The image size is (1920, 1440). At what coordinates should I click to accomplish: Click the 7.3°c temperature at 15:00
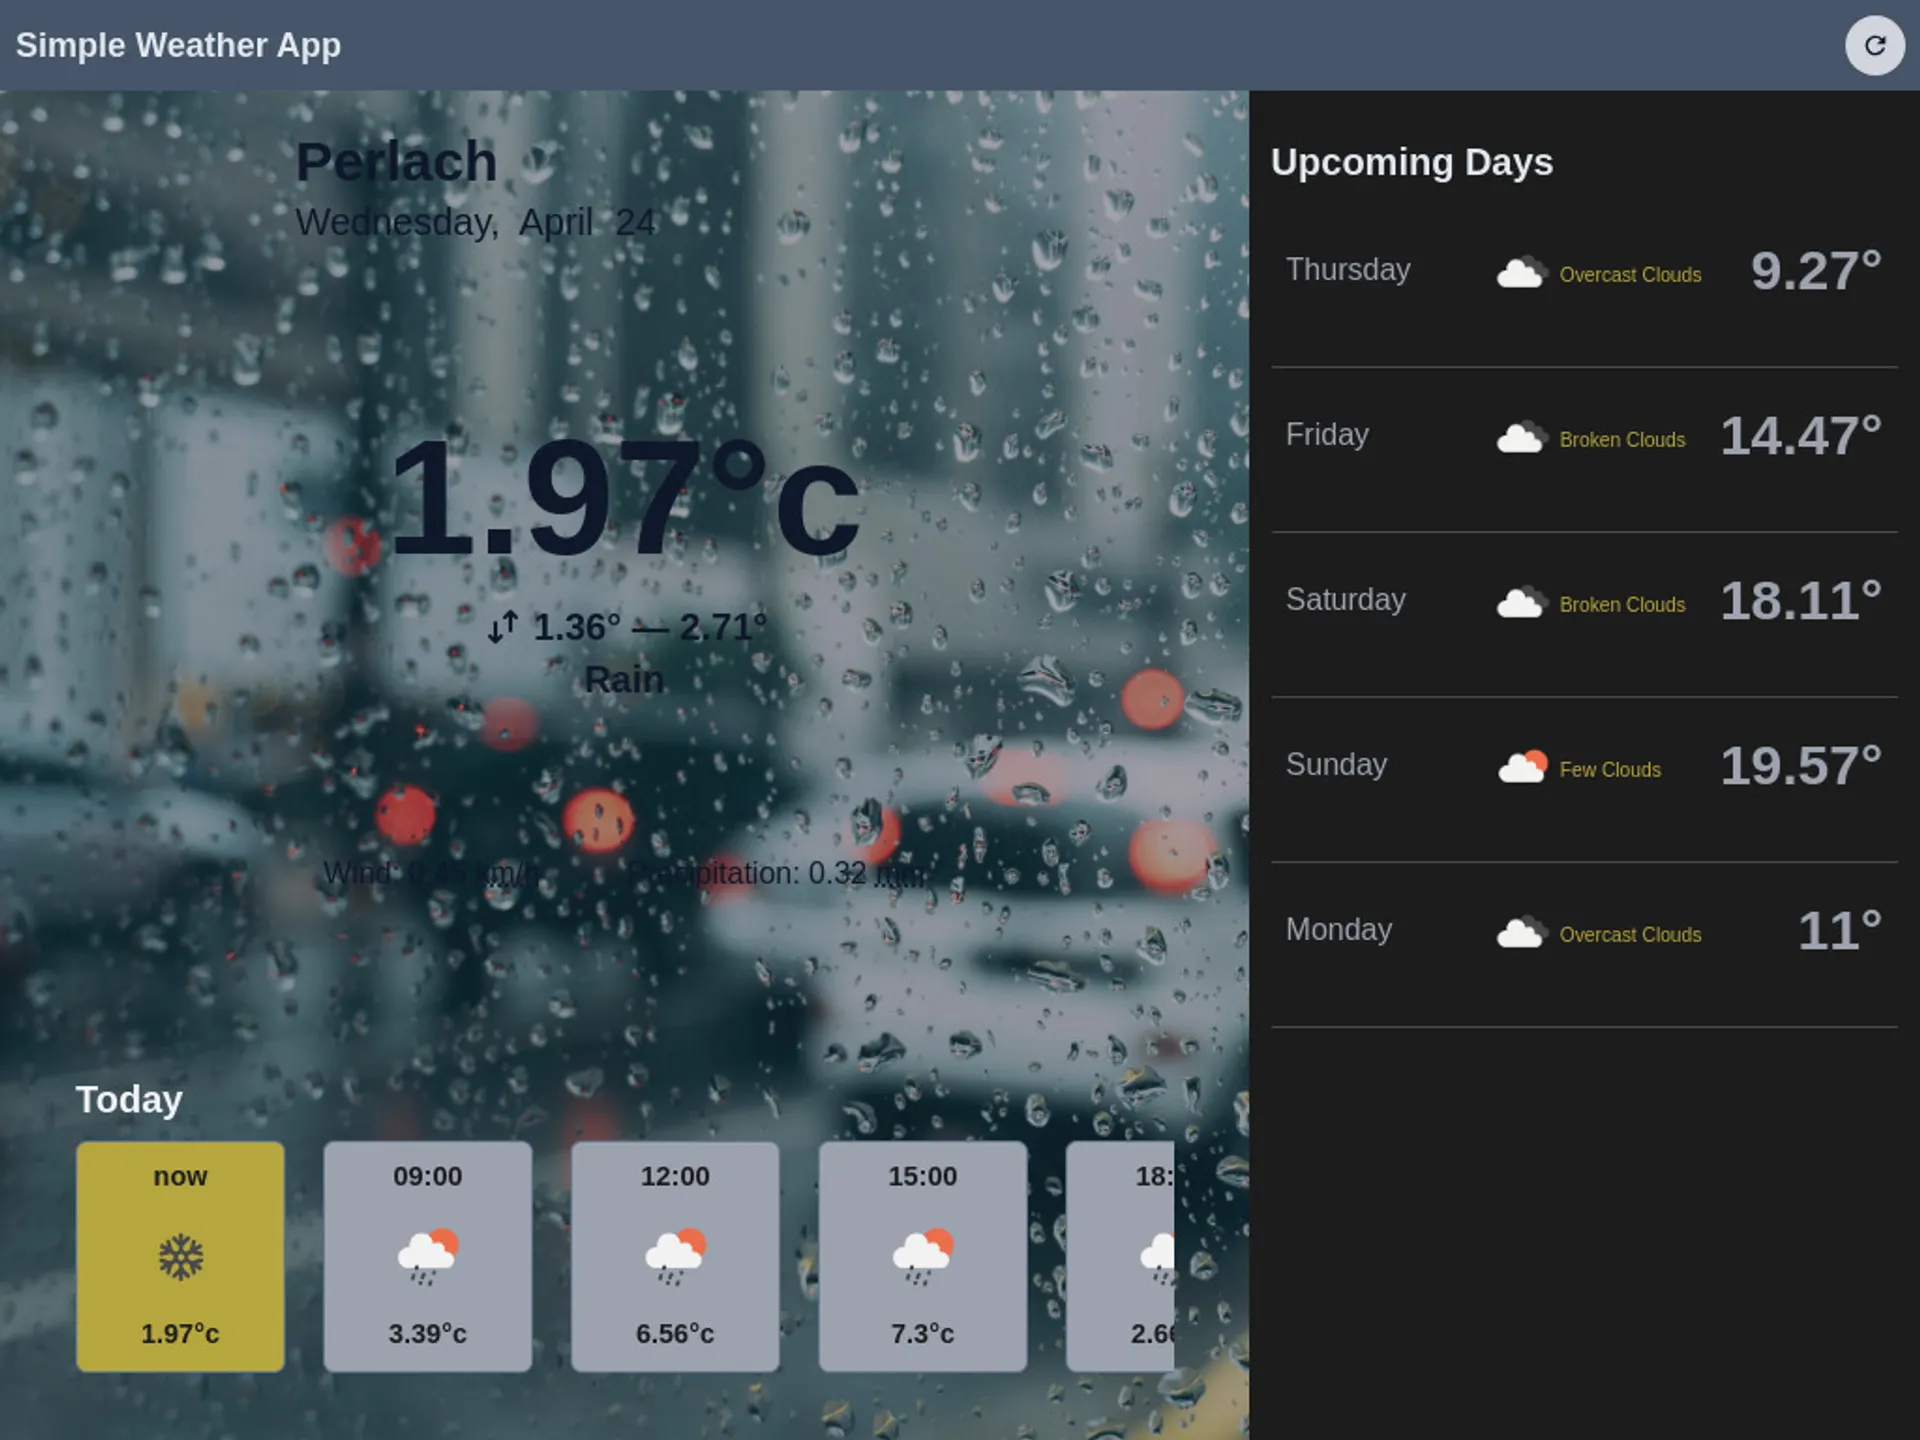[923, 1333]
